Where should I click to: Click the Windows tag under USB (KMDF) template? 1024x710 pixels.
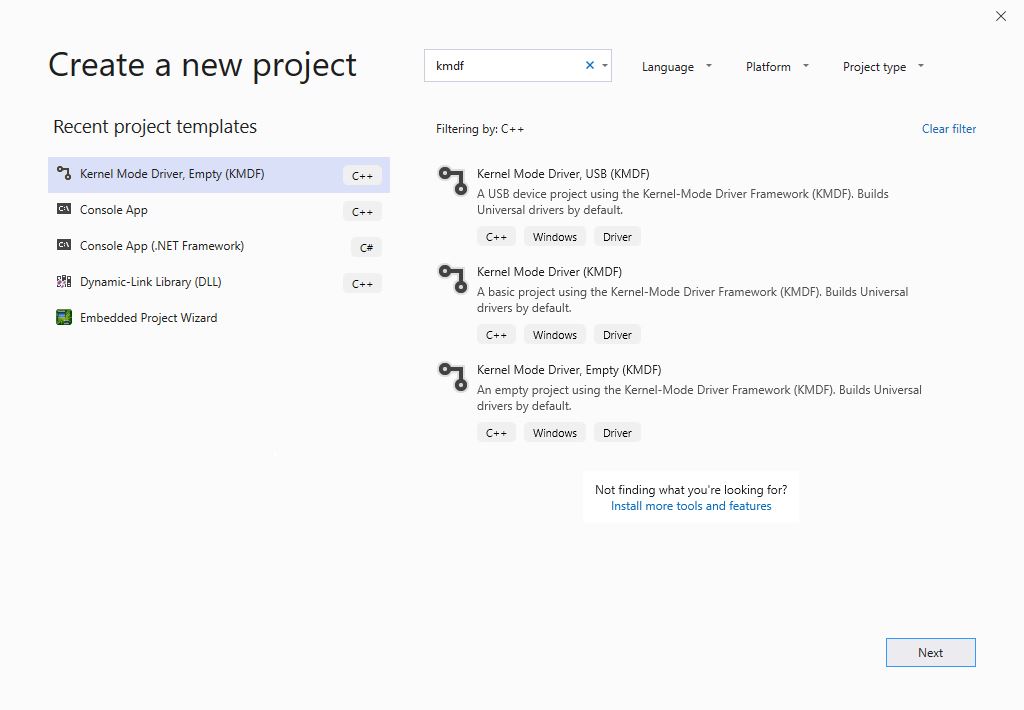(554, 236)
